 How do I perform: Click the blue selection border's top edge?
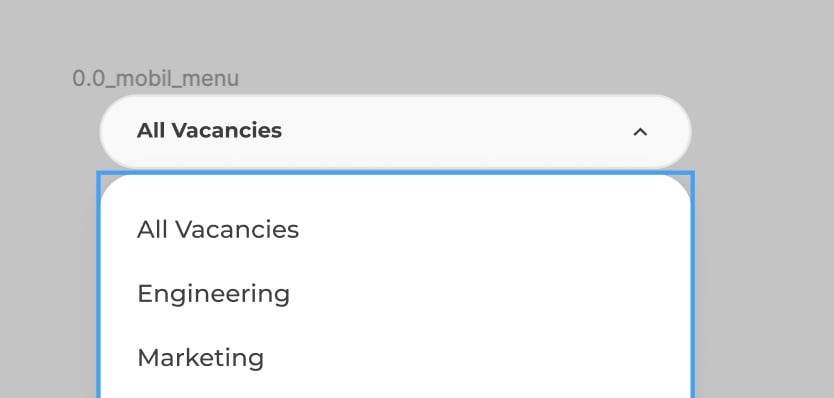[395, 173]
